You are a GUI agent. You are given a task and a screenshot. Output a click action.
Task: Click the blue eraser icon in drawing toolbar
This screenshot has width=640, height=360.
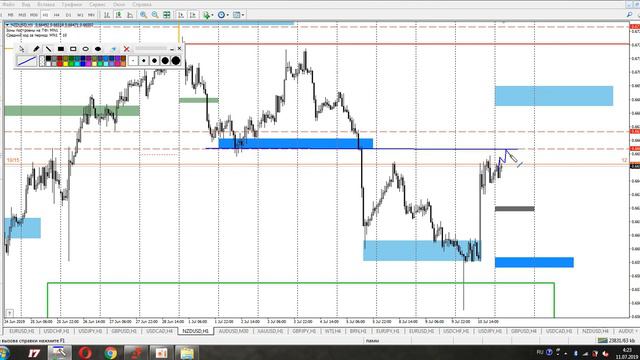(113, 49)
